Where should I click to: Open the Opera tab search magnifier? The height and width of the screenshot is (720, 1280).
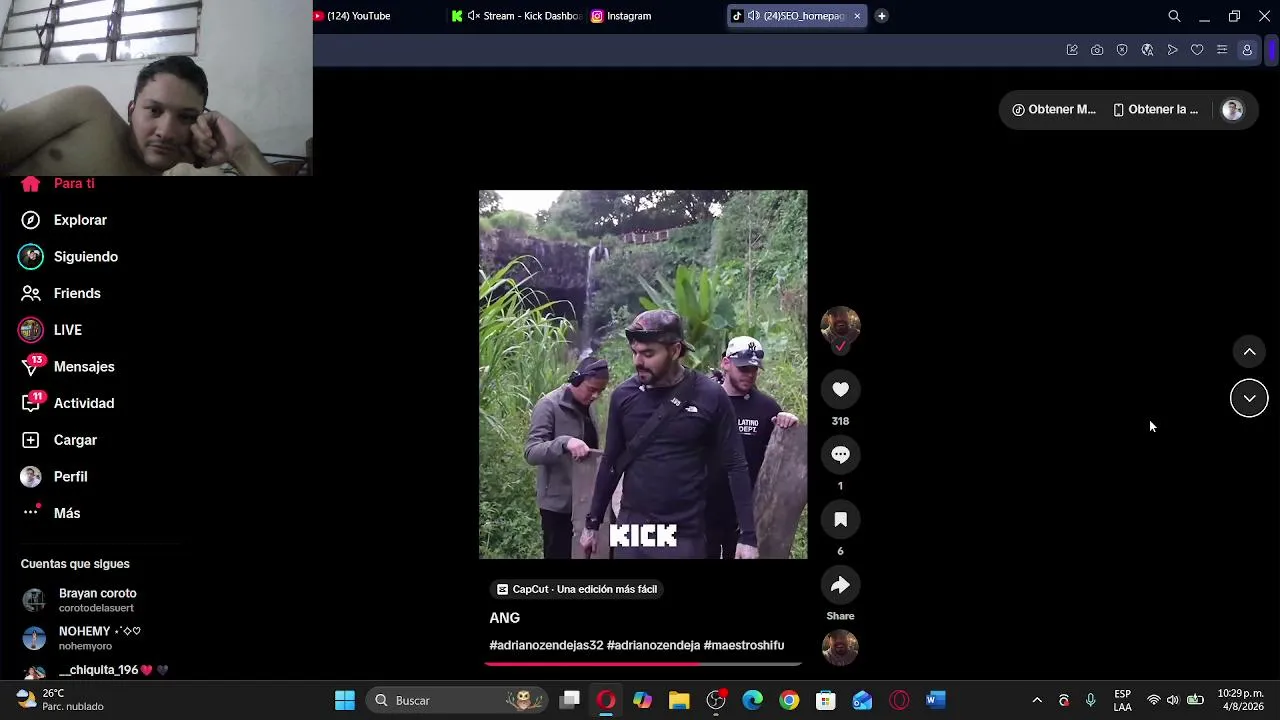[x=1175, y=16]
